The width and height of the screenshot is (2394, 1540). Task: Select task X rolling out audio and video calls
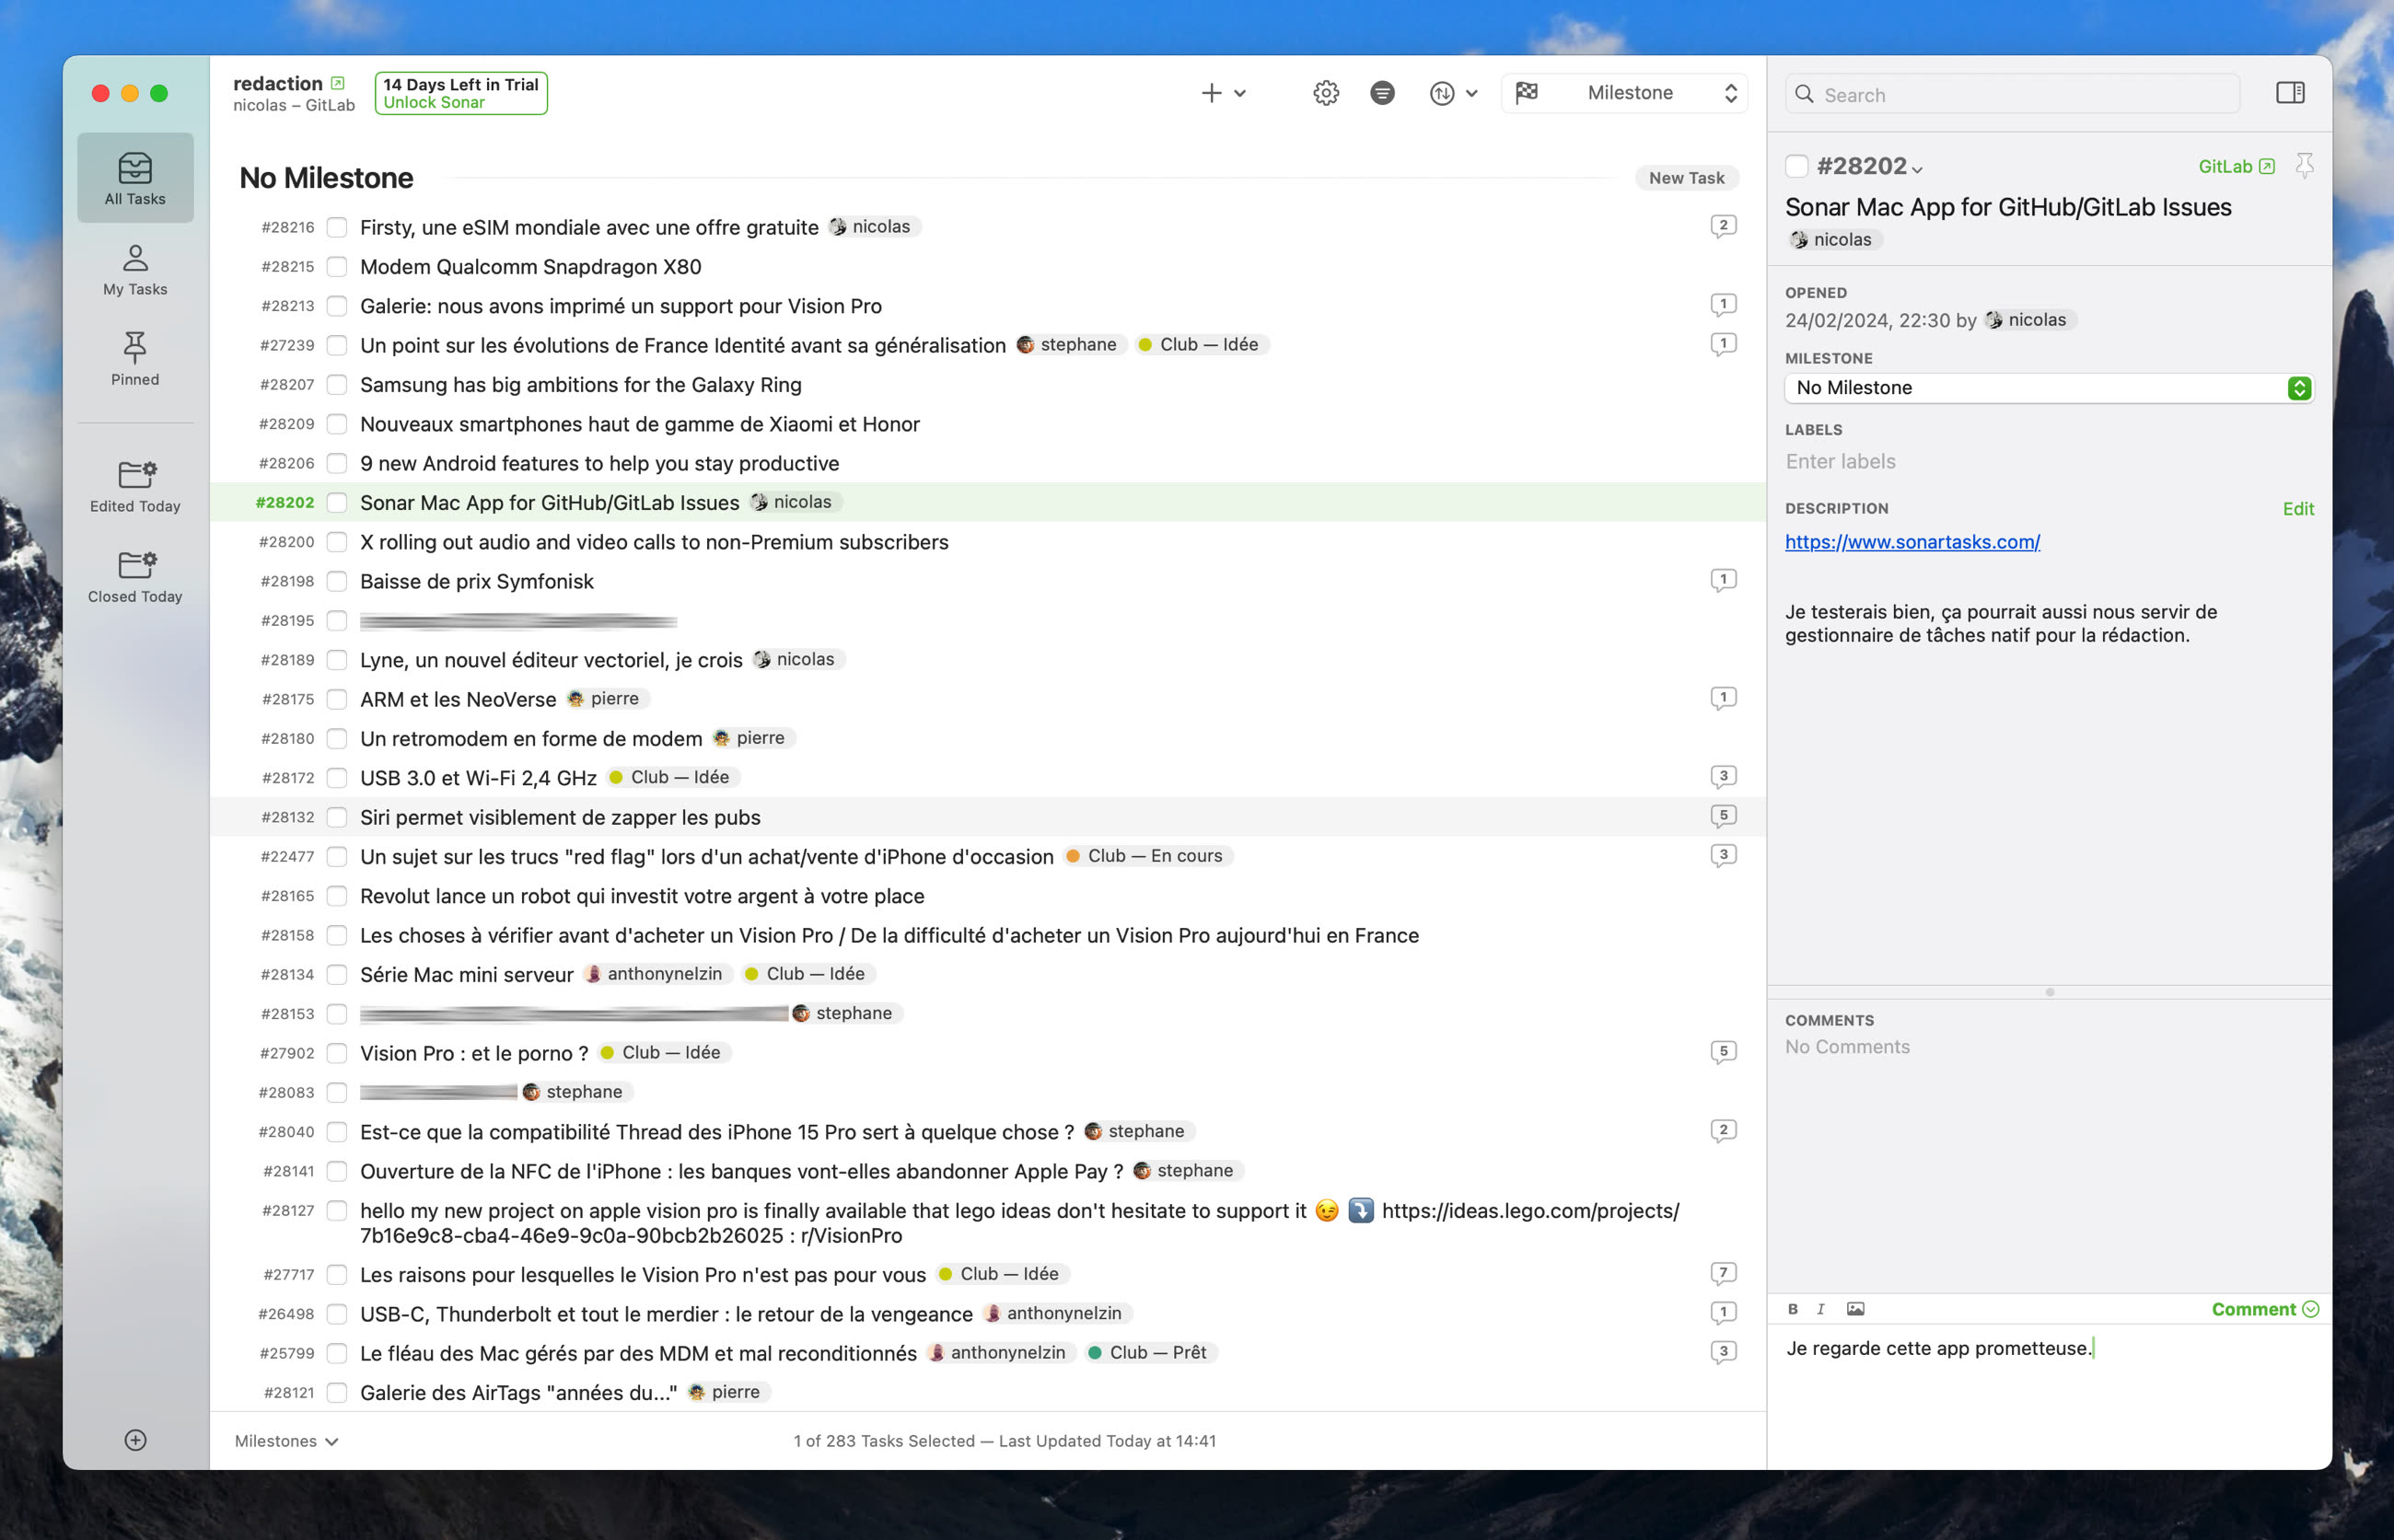[987, 541]
